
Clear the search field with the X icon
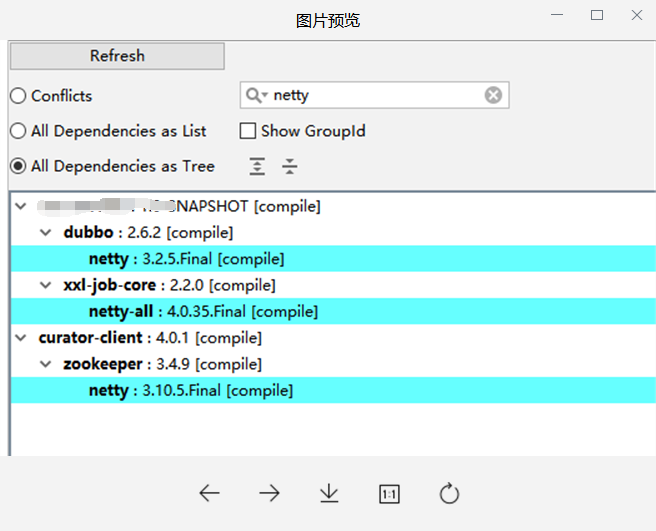(x=493, y=95)
